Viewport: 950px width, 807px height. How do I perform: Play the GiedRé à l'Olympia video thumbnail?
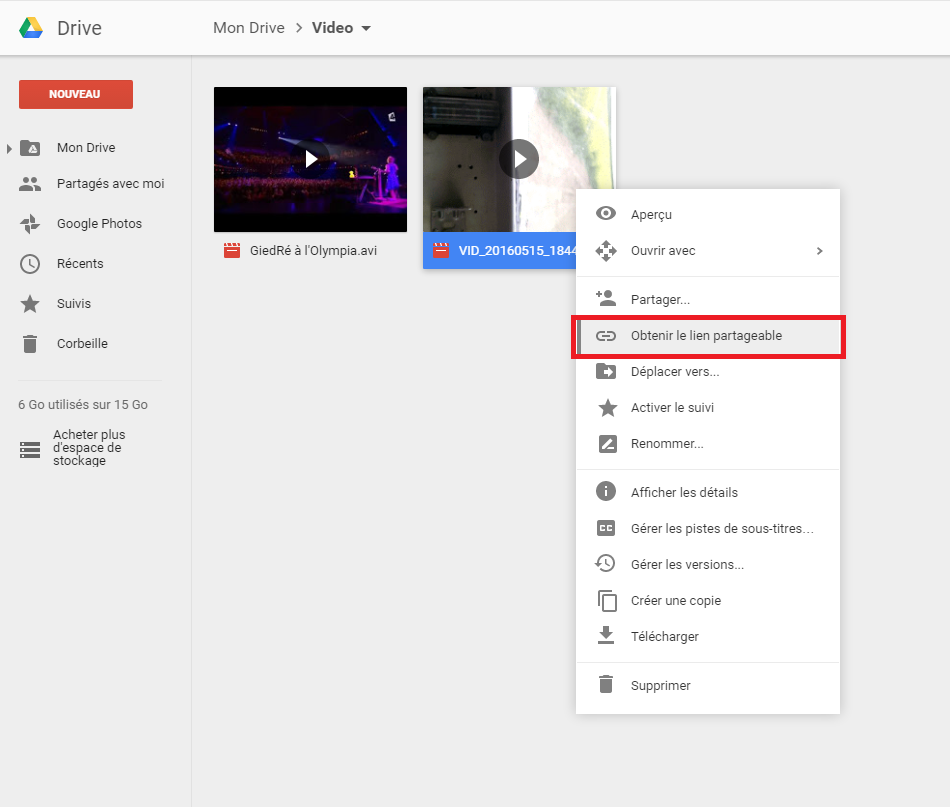[311, 159]
